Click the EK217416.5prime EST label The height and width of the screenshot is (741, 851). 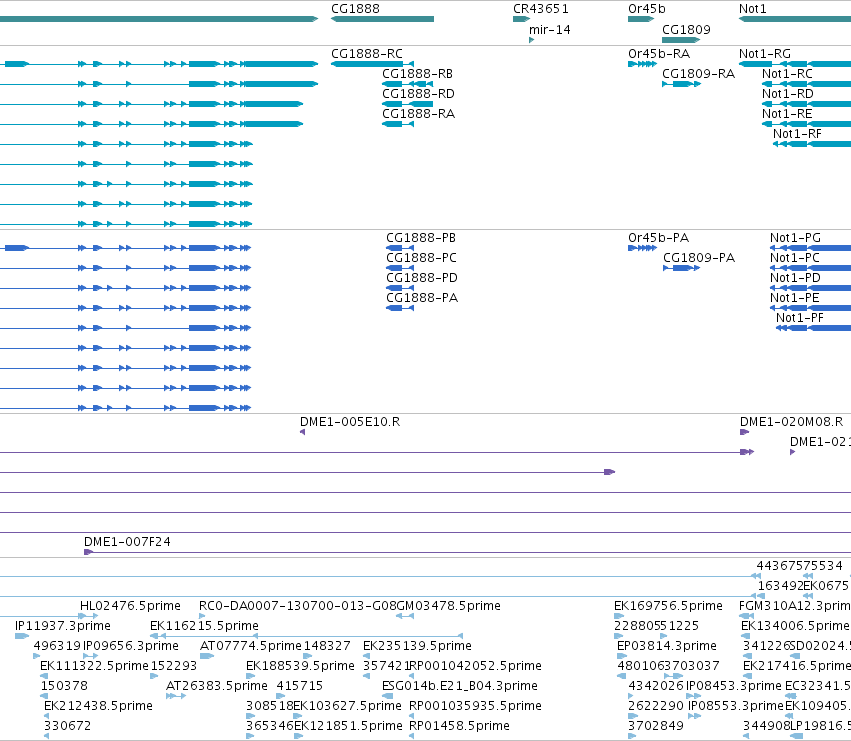point(797,666)
